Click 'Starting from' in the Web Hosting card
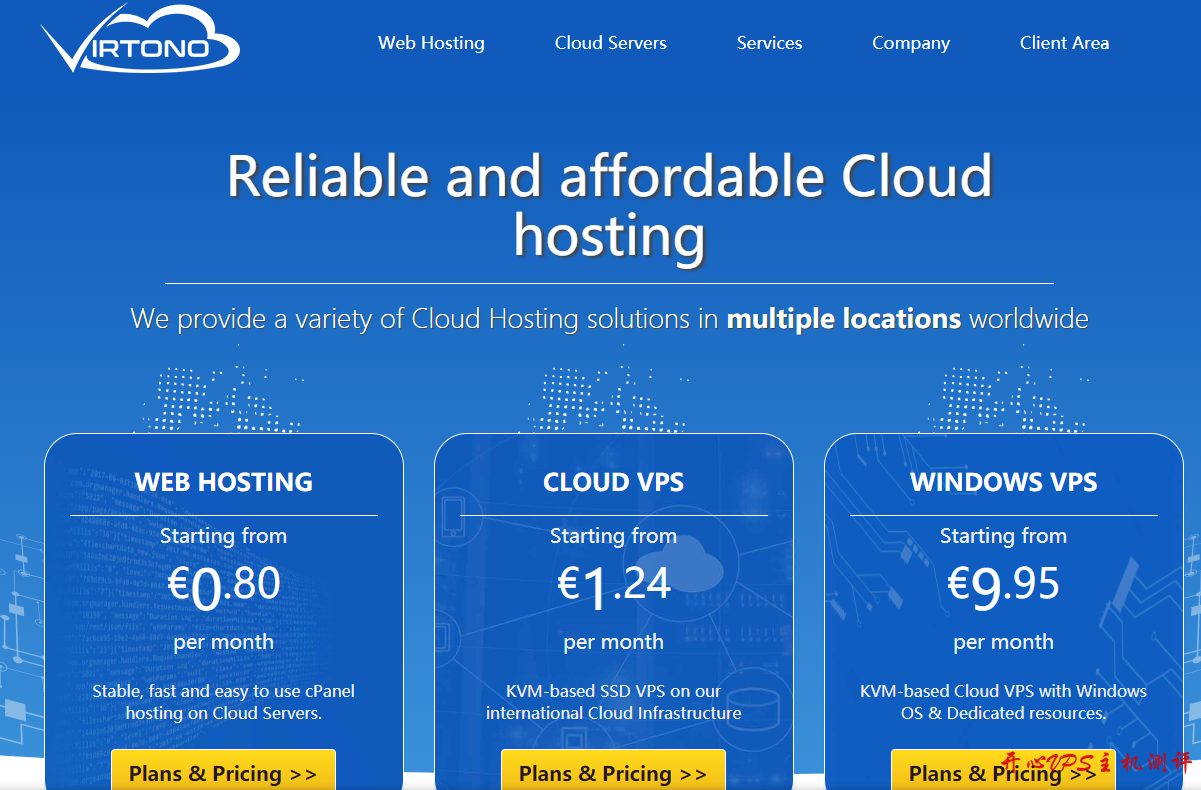Screen dimensions: 1201x790 point(224,536)
